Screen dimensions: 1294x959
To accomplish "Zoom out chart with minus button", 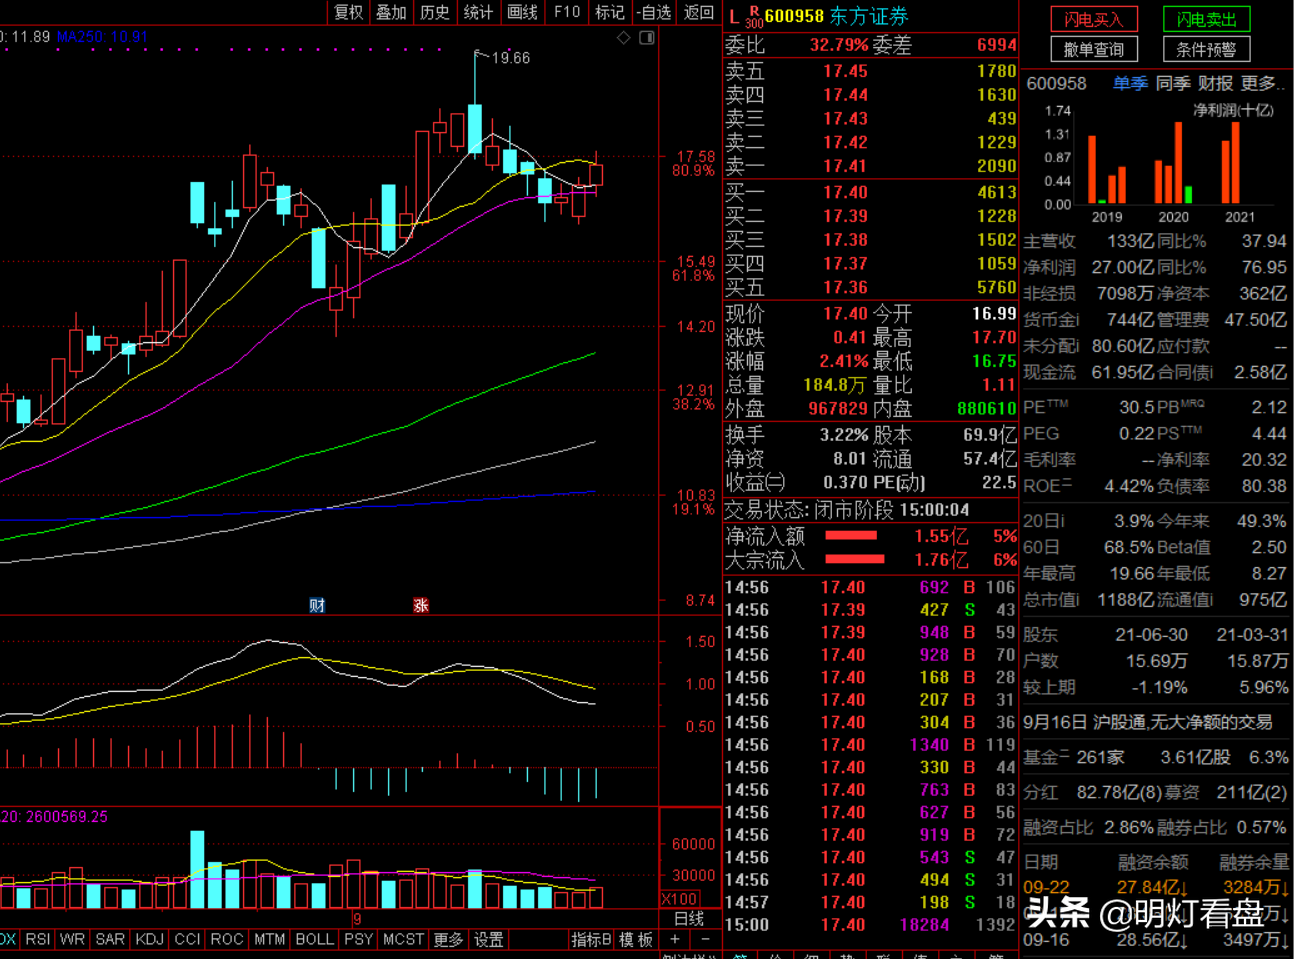I will (705, 939).
